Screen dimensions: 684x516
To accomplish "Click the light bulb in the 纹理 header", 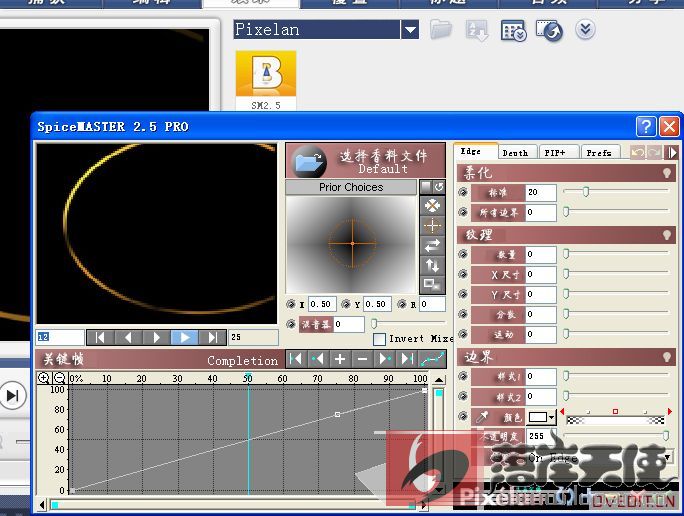I will 667,235.
